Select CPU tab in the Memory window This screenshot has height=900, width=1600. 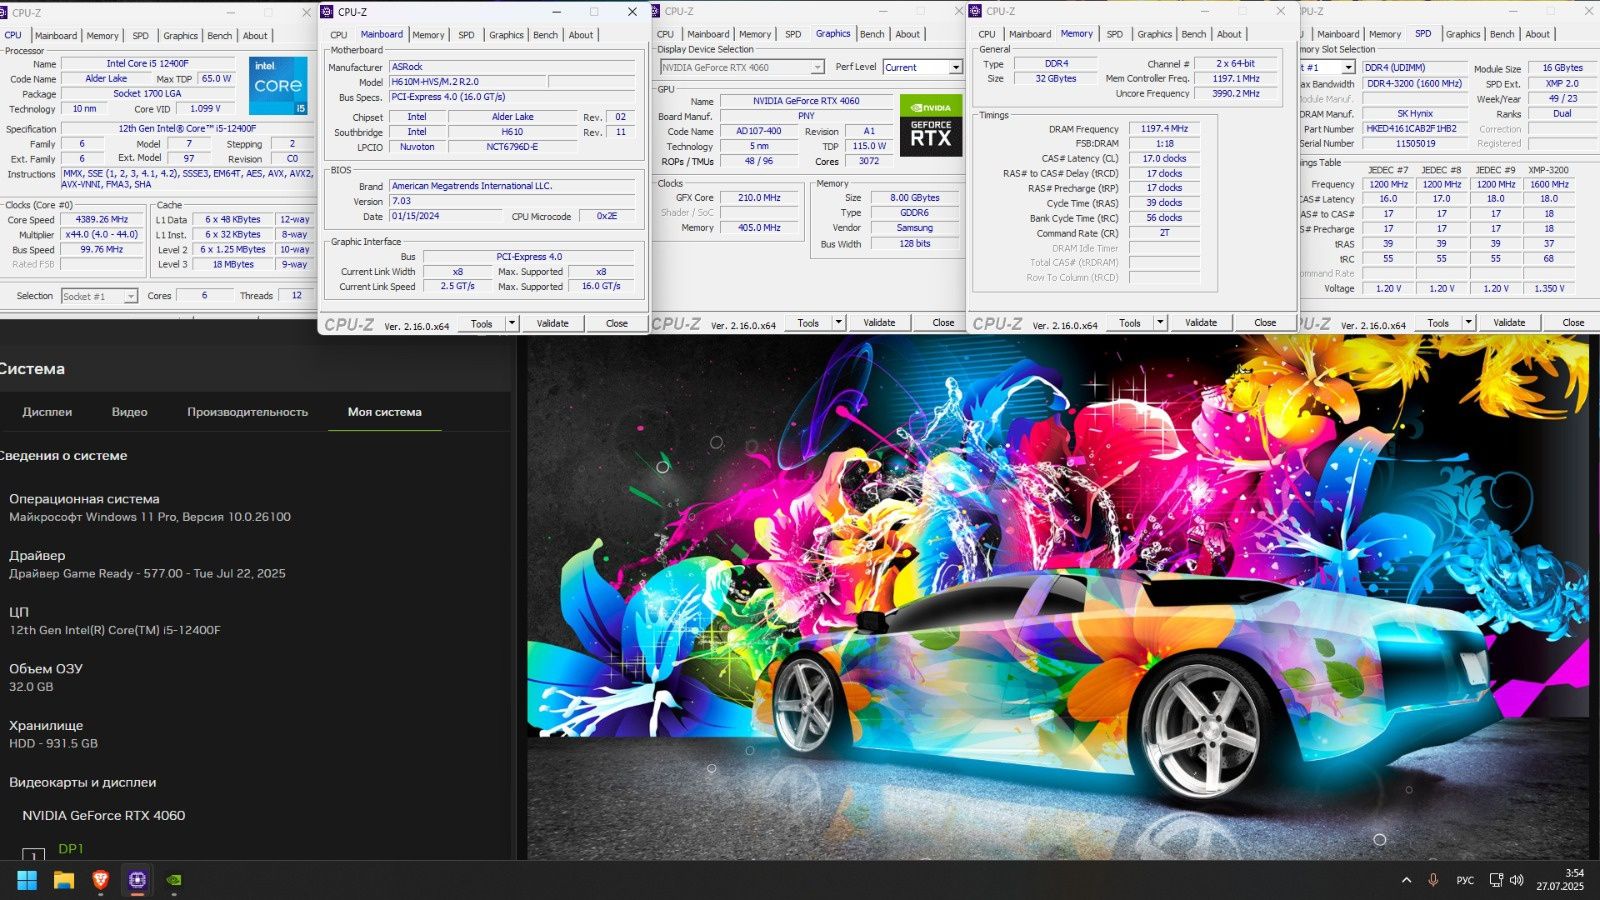pos(987,34)
